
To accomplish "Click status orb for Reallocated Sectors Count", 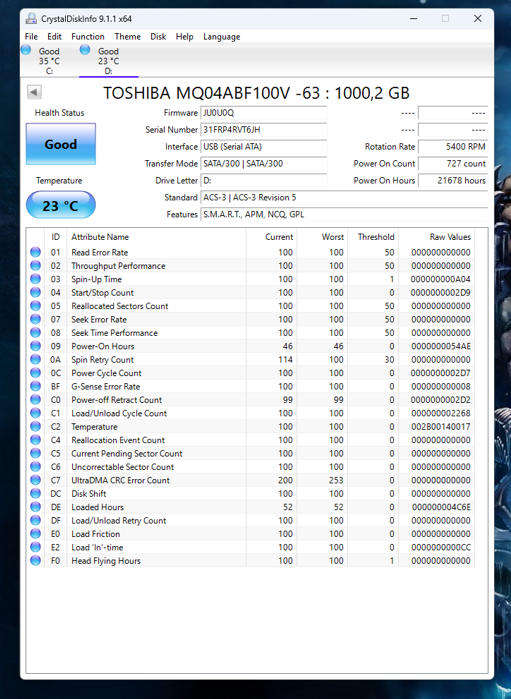I will click(x=35, y=306).
